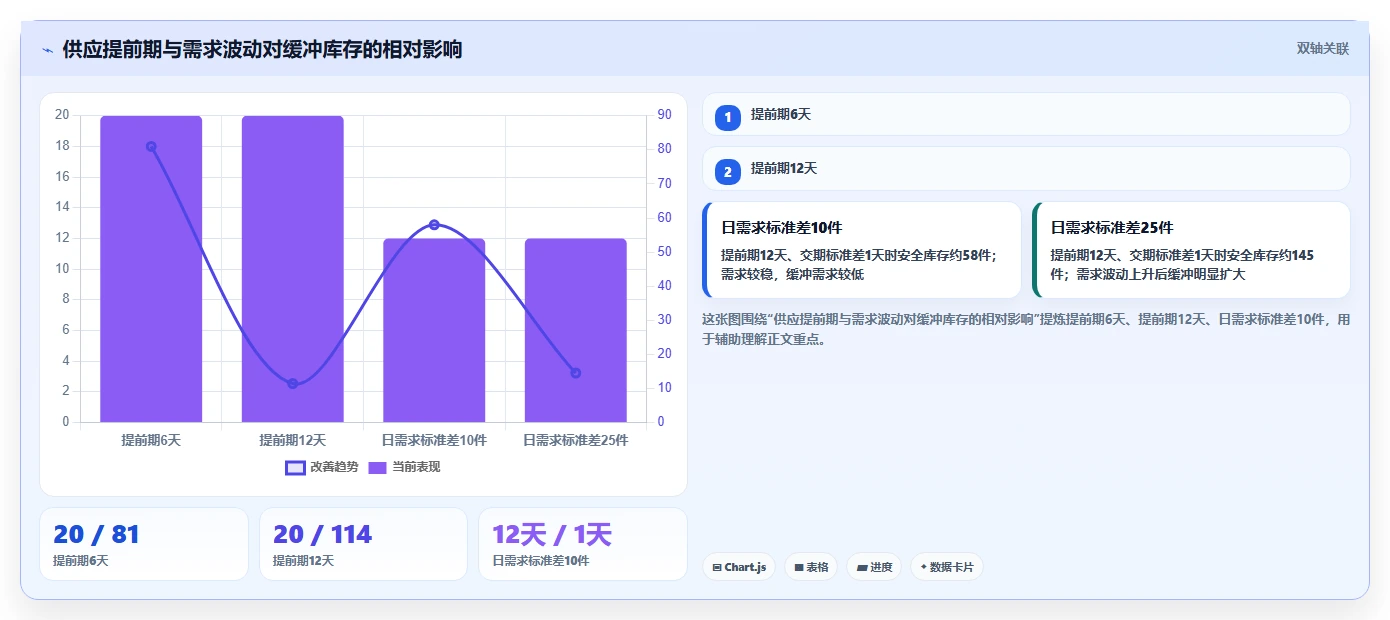Click the x-axis label 日需求标准差25件
This screenshot has height=620, width=1390.
coord(576,440)
